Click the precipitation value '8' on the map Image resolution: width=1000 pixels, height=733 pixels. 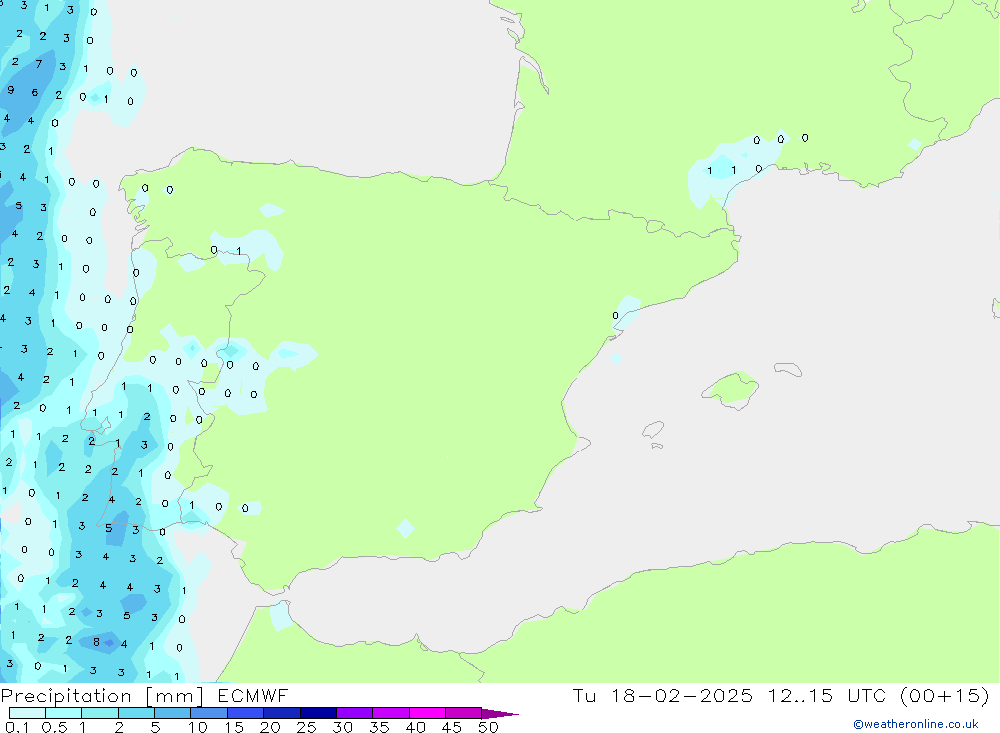(x=96, y=642)
